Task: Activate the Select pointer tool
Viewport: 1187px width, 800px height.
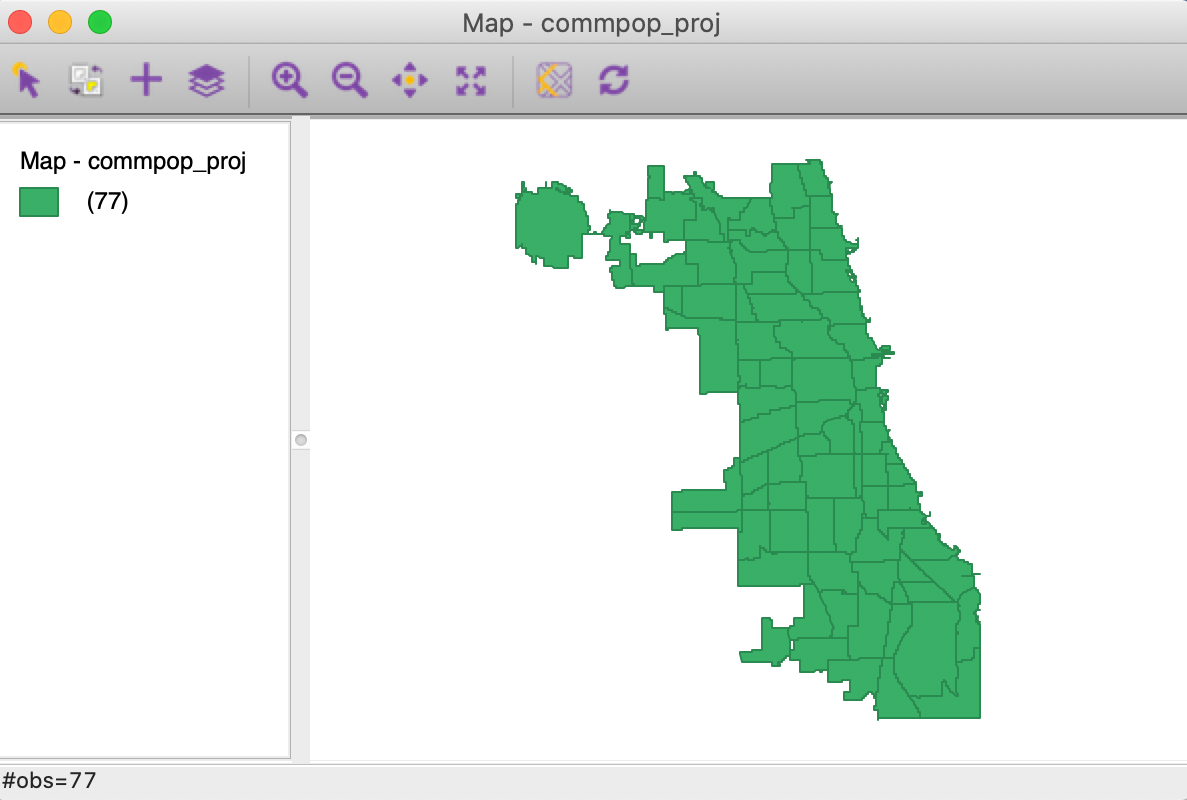Action: [26, 80]
